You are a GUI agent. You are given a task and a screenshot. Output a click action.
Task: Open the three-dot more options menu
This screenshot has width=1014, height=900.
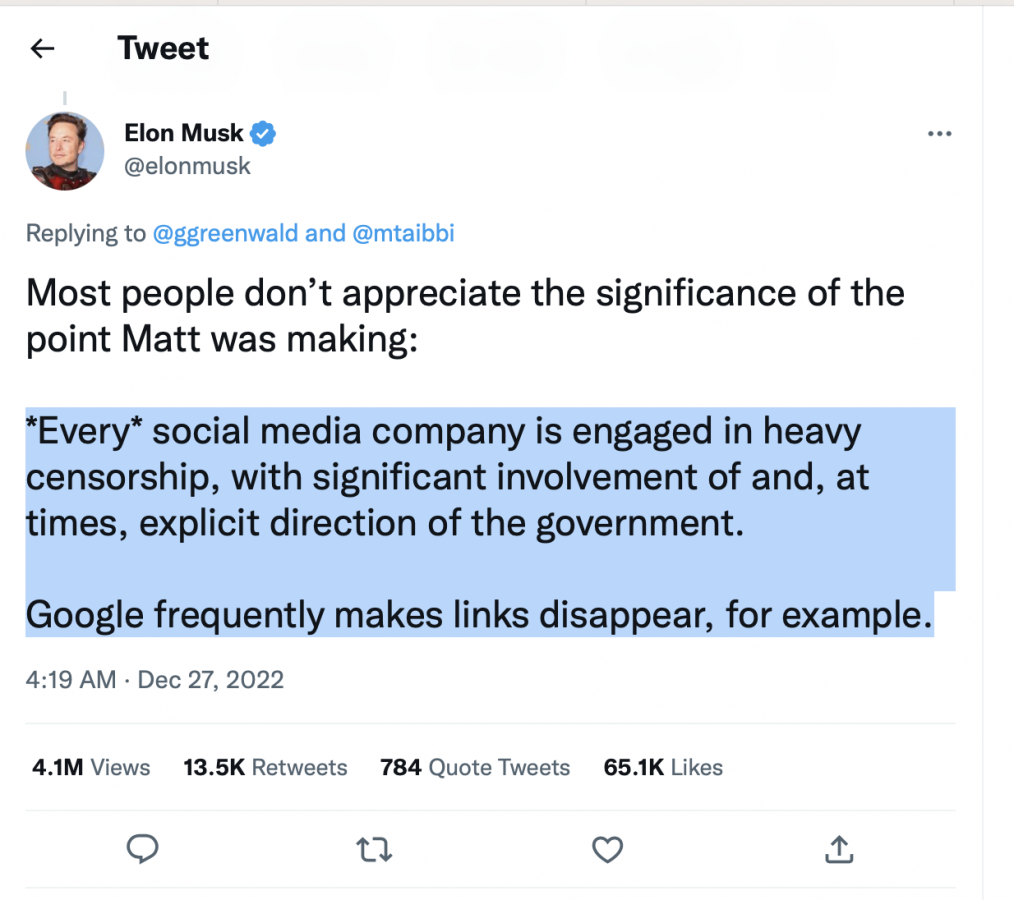pos(939,134)
